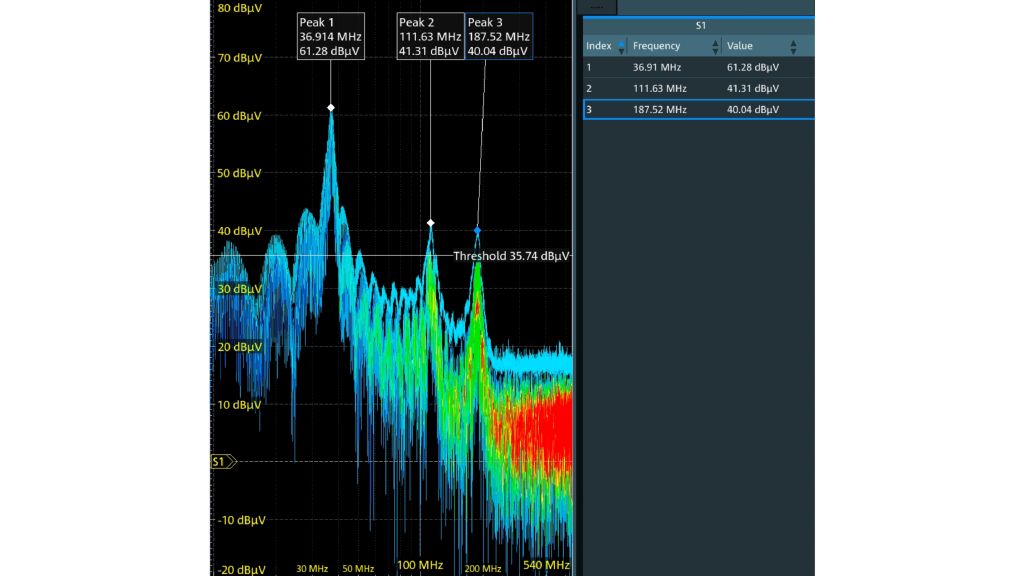The height and width of the screenshot is (576, 1024).
Task: Click the 540 MHz frequency axis label
Action: 546,566
